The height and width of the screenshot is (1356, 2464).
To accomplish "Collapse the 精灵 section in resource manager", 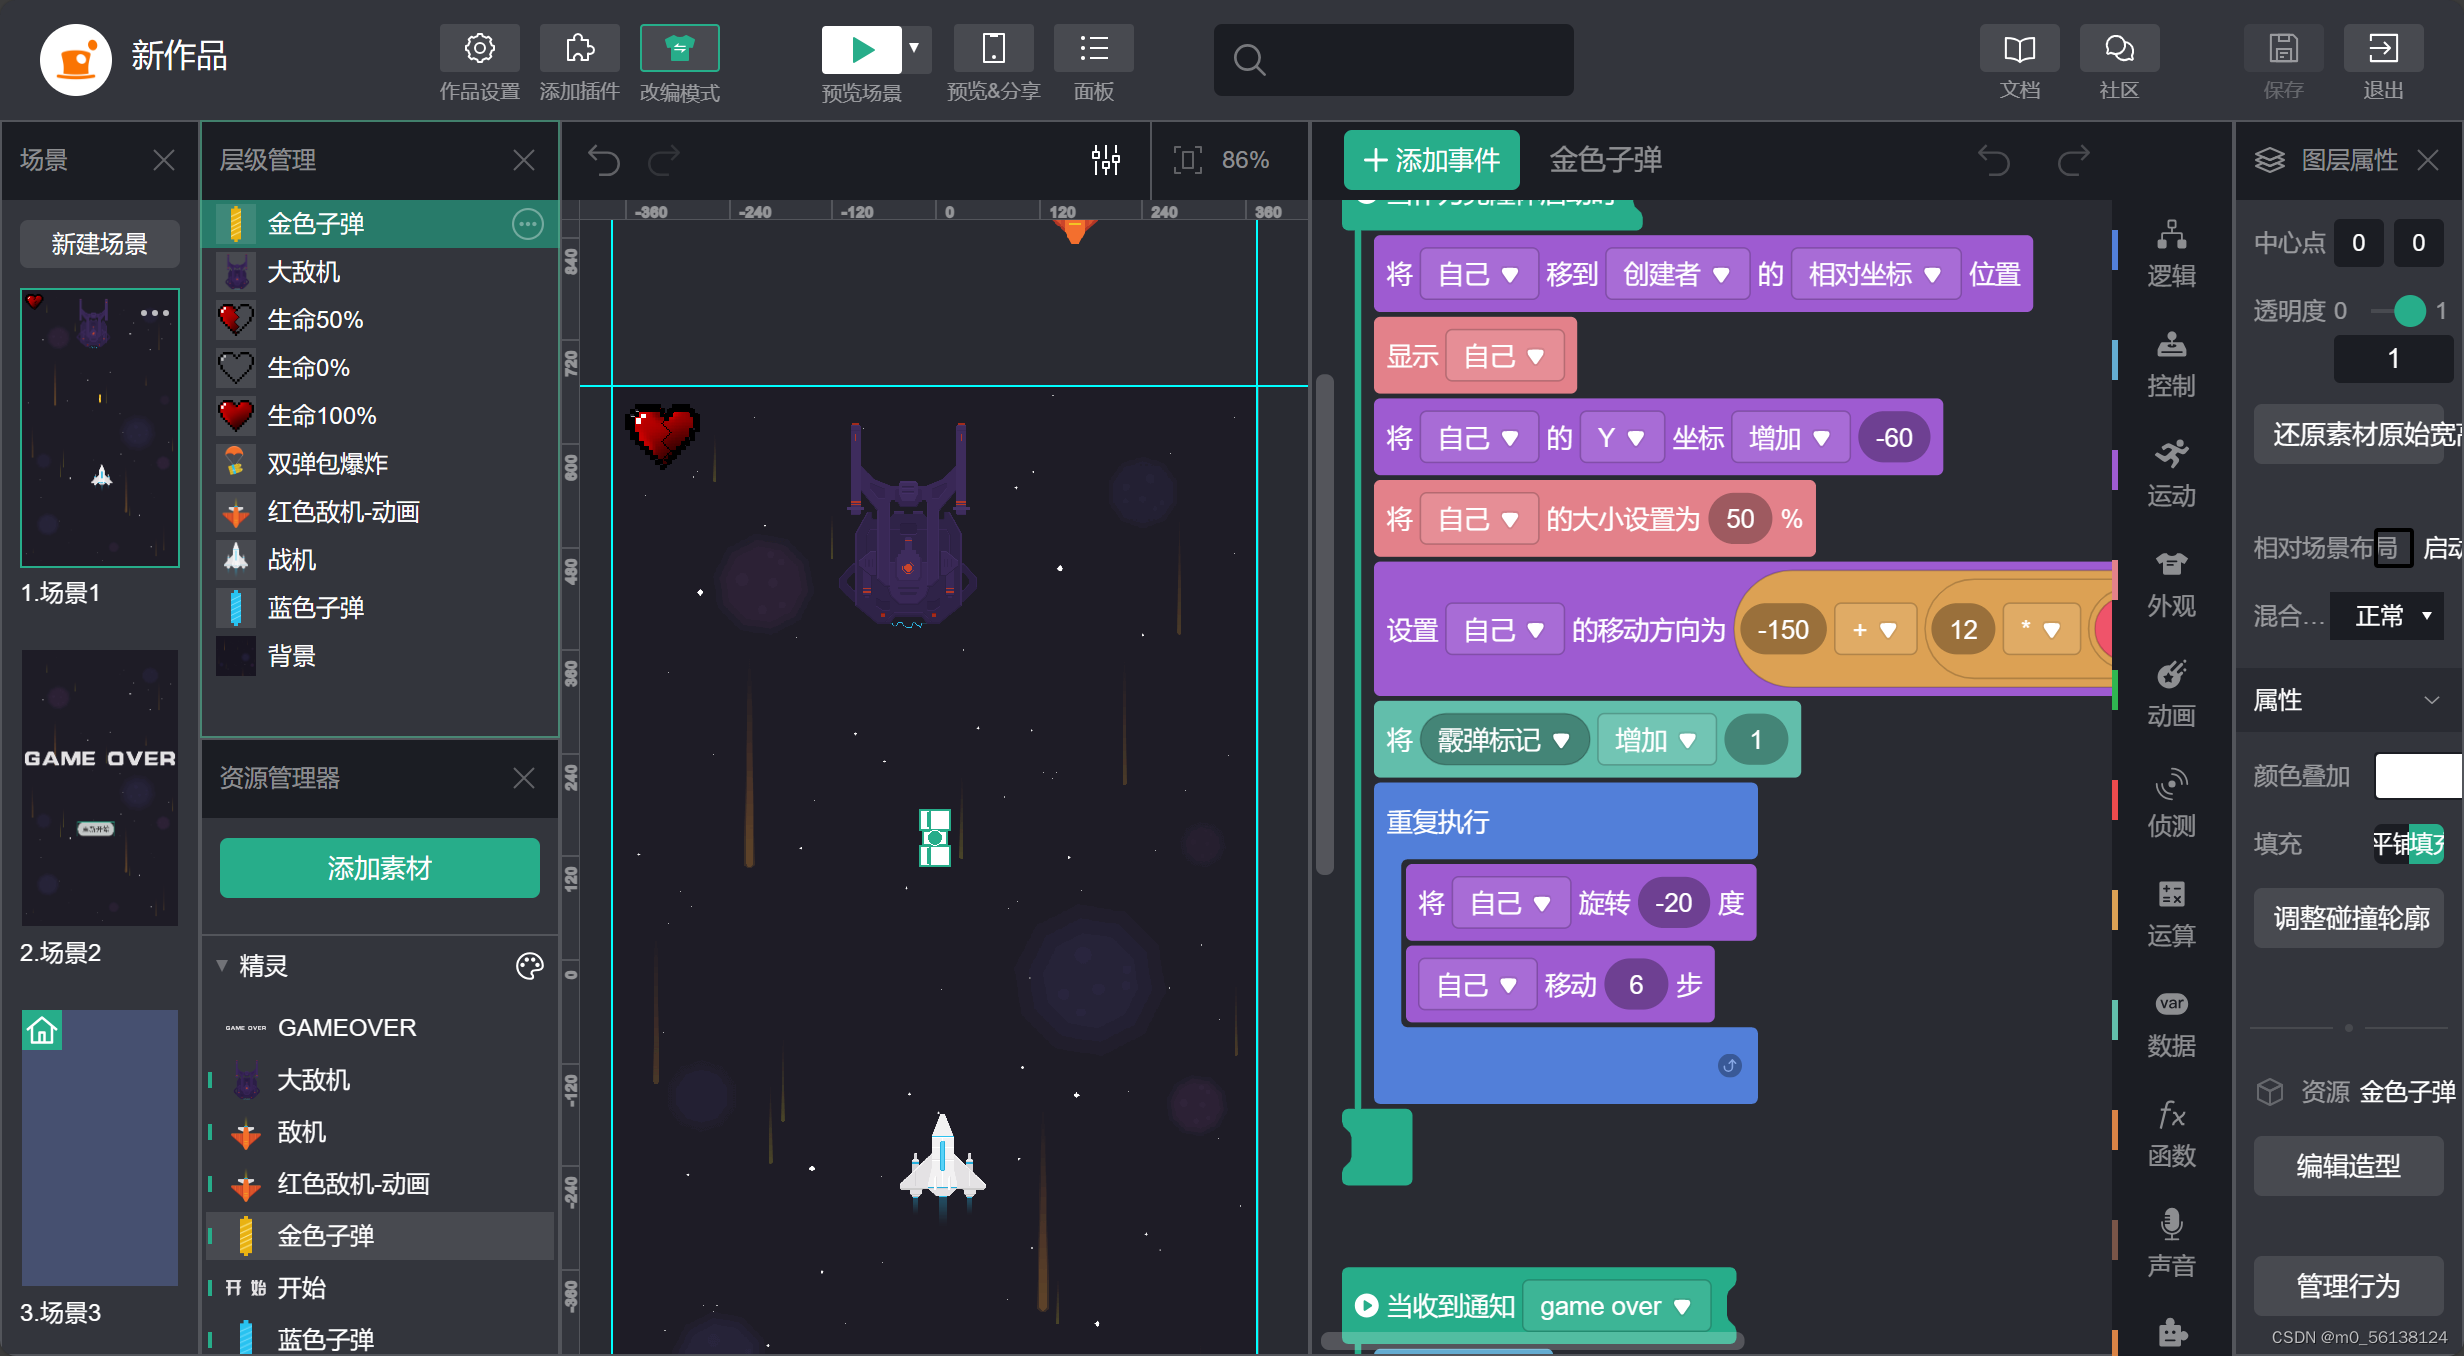I will click(x=222, y=966).
